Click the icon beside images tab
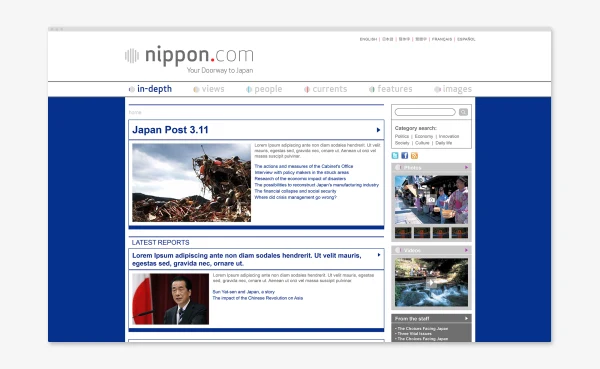The width and height of the screenshot is (600, 369). (437, 89)
